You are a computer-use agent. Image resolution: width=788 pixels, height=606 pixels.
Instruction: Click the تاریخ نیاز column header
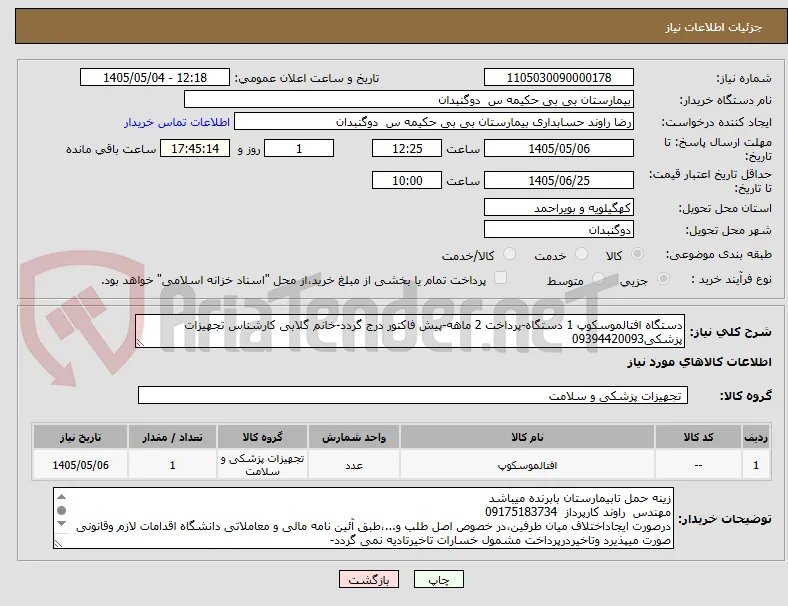(80, 437)
